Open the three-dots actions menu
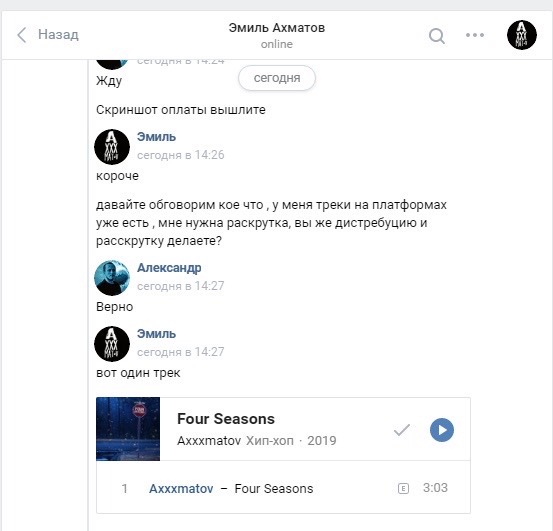This screenshot has width=553, height=531. pos(475,35)
